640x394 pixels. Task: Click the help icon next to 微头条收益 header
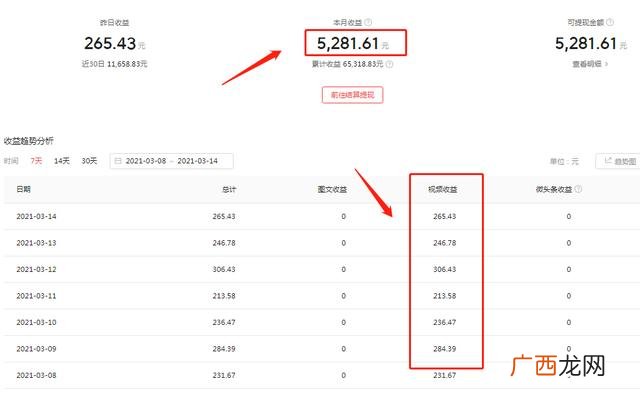578,189
